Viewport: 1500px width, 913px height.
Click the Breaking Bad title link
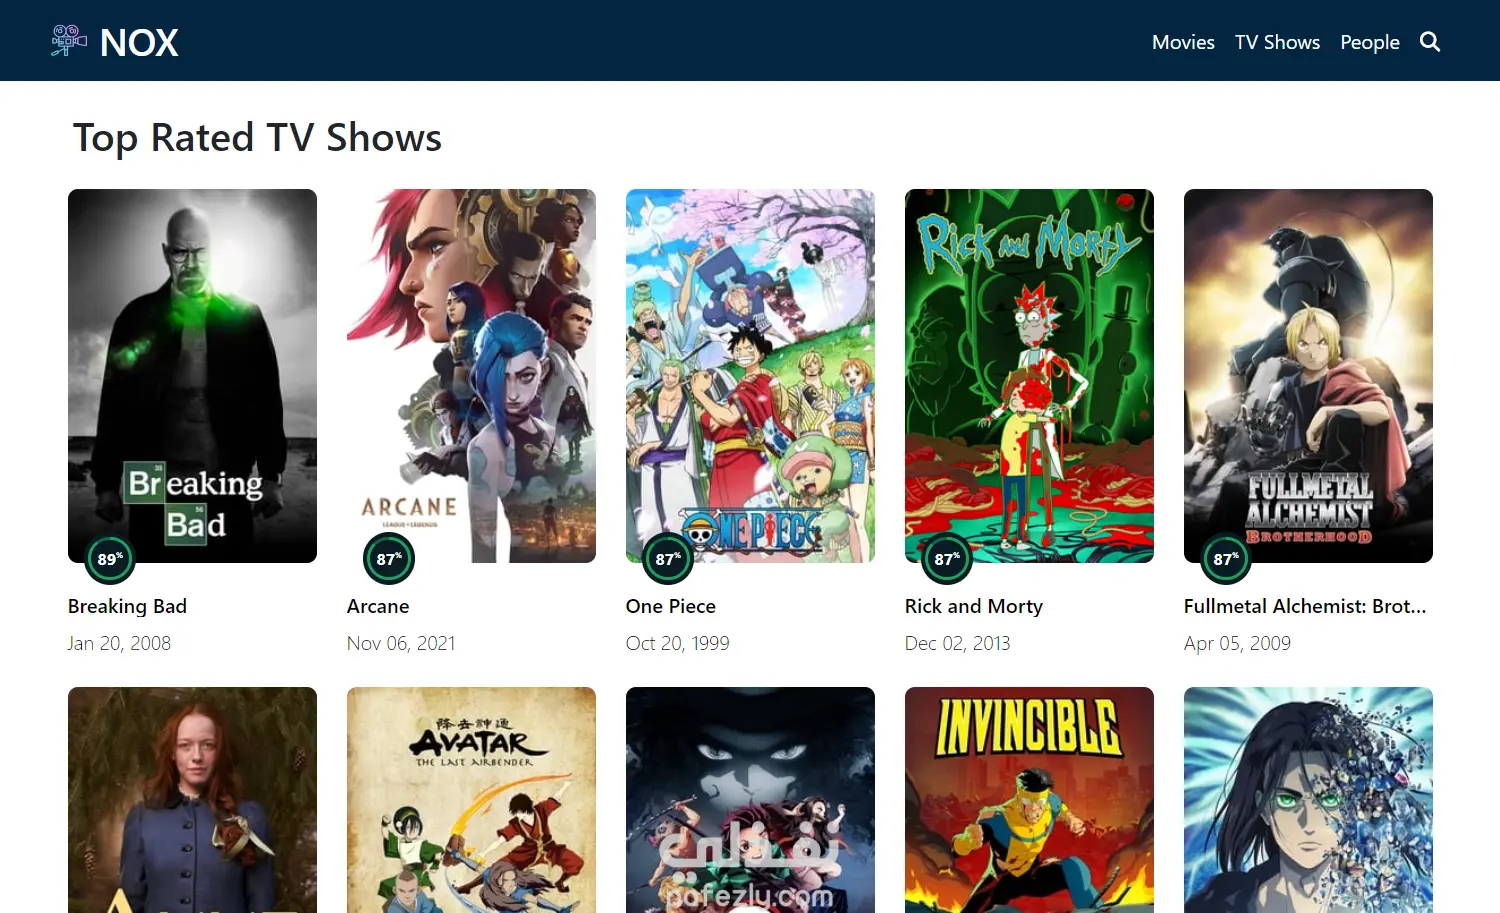click(x=127, y=606)
